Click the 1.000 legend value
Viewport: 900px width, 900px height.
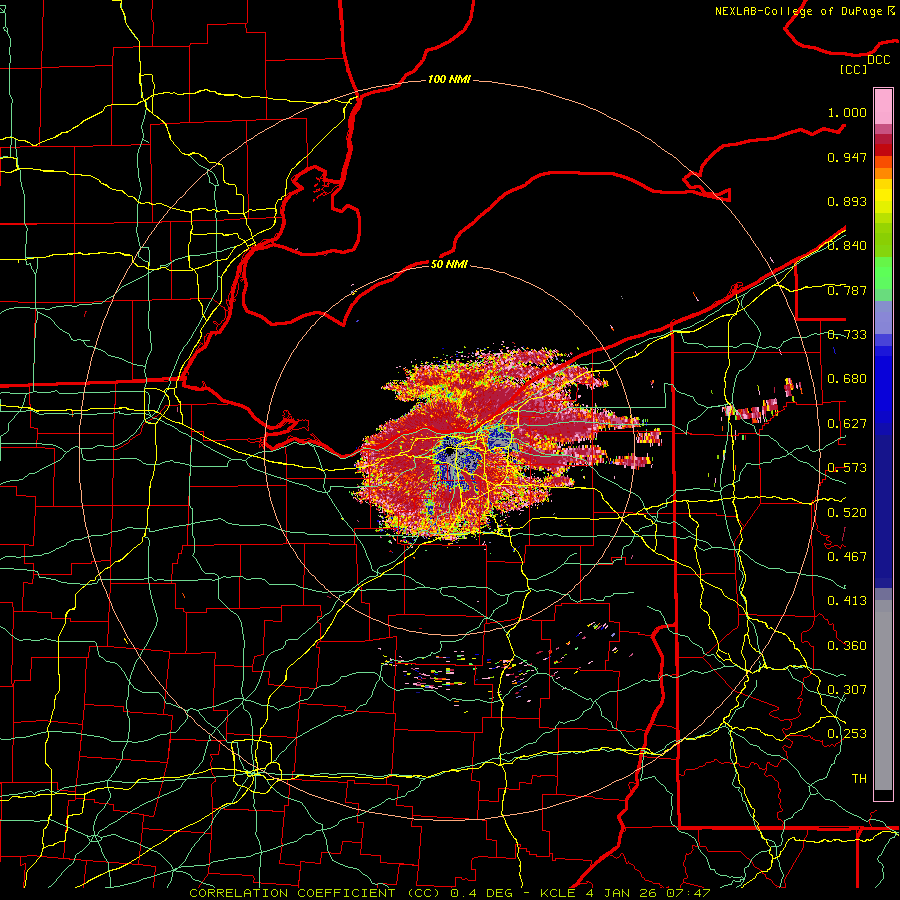tap(847, 112)
